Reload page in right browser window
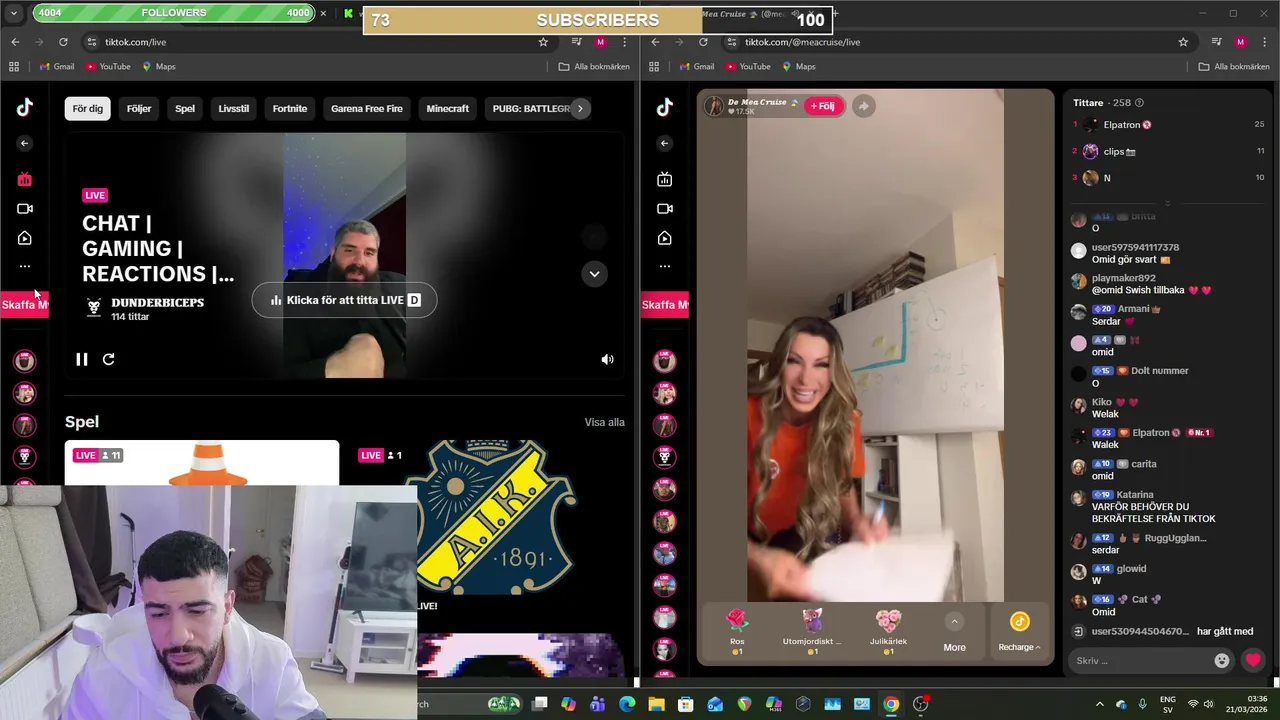This screenshot has width=1280, height=720. (x=703, y=42)
